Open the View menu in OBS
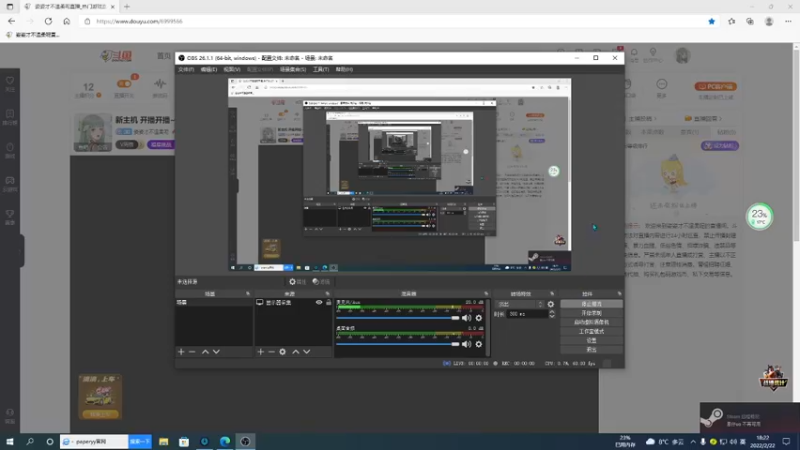The image size is (800, 450). coord(232,69)
